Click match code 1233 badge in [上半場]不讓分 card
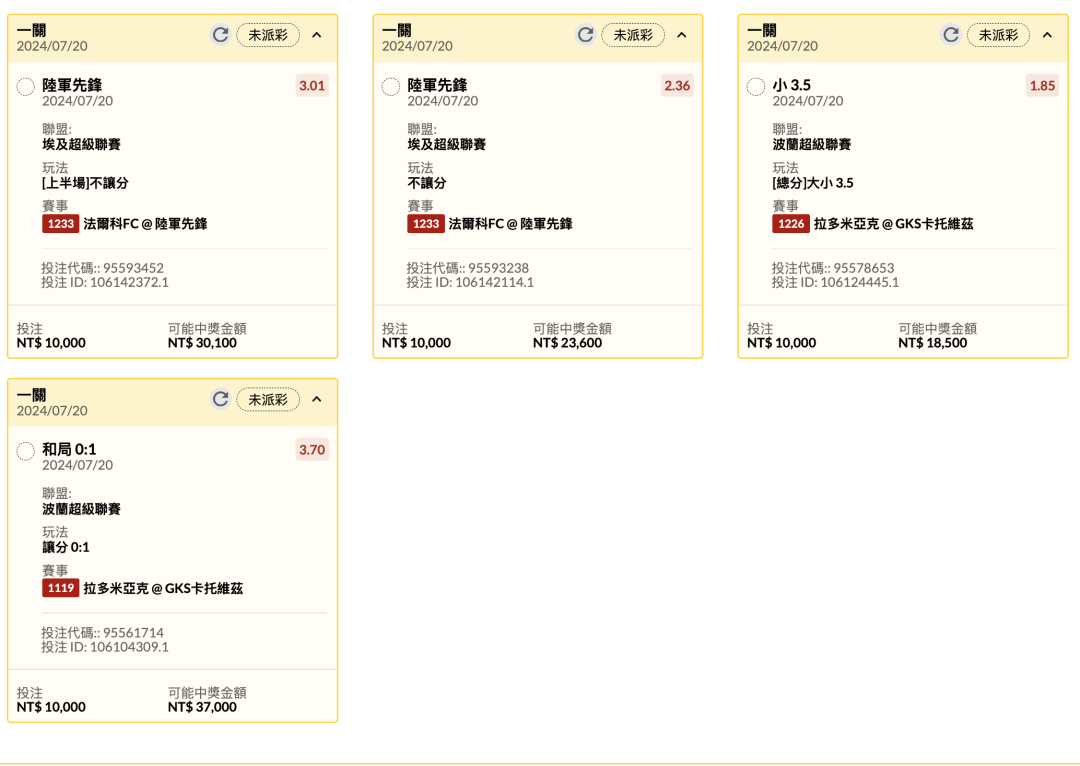 click(60, 224)
